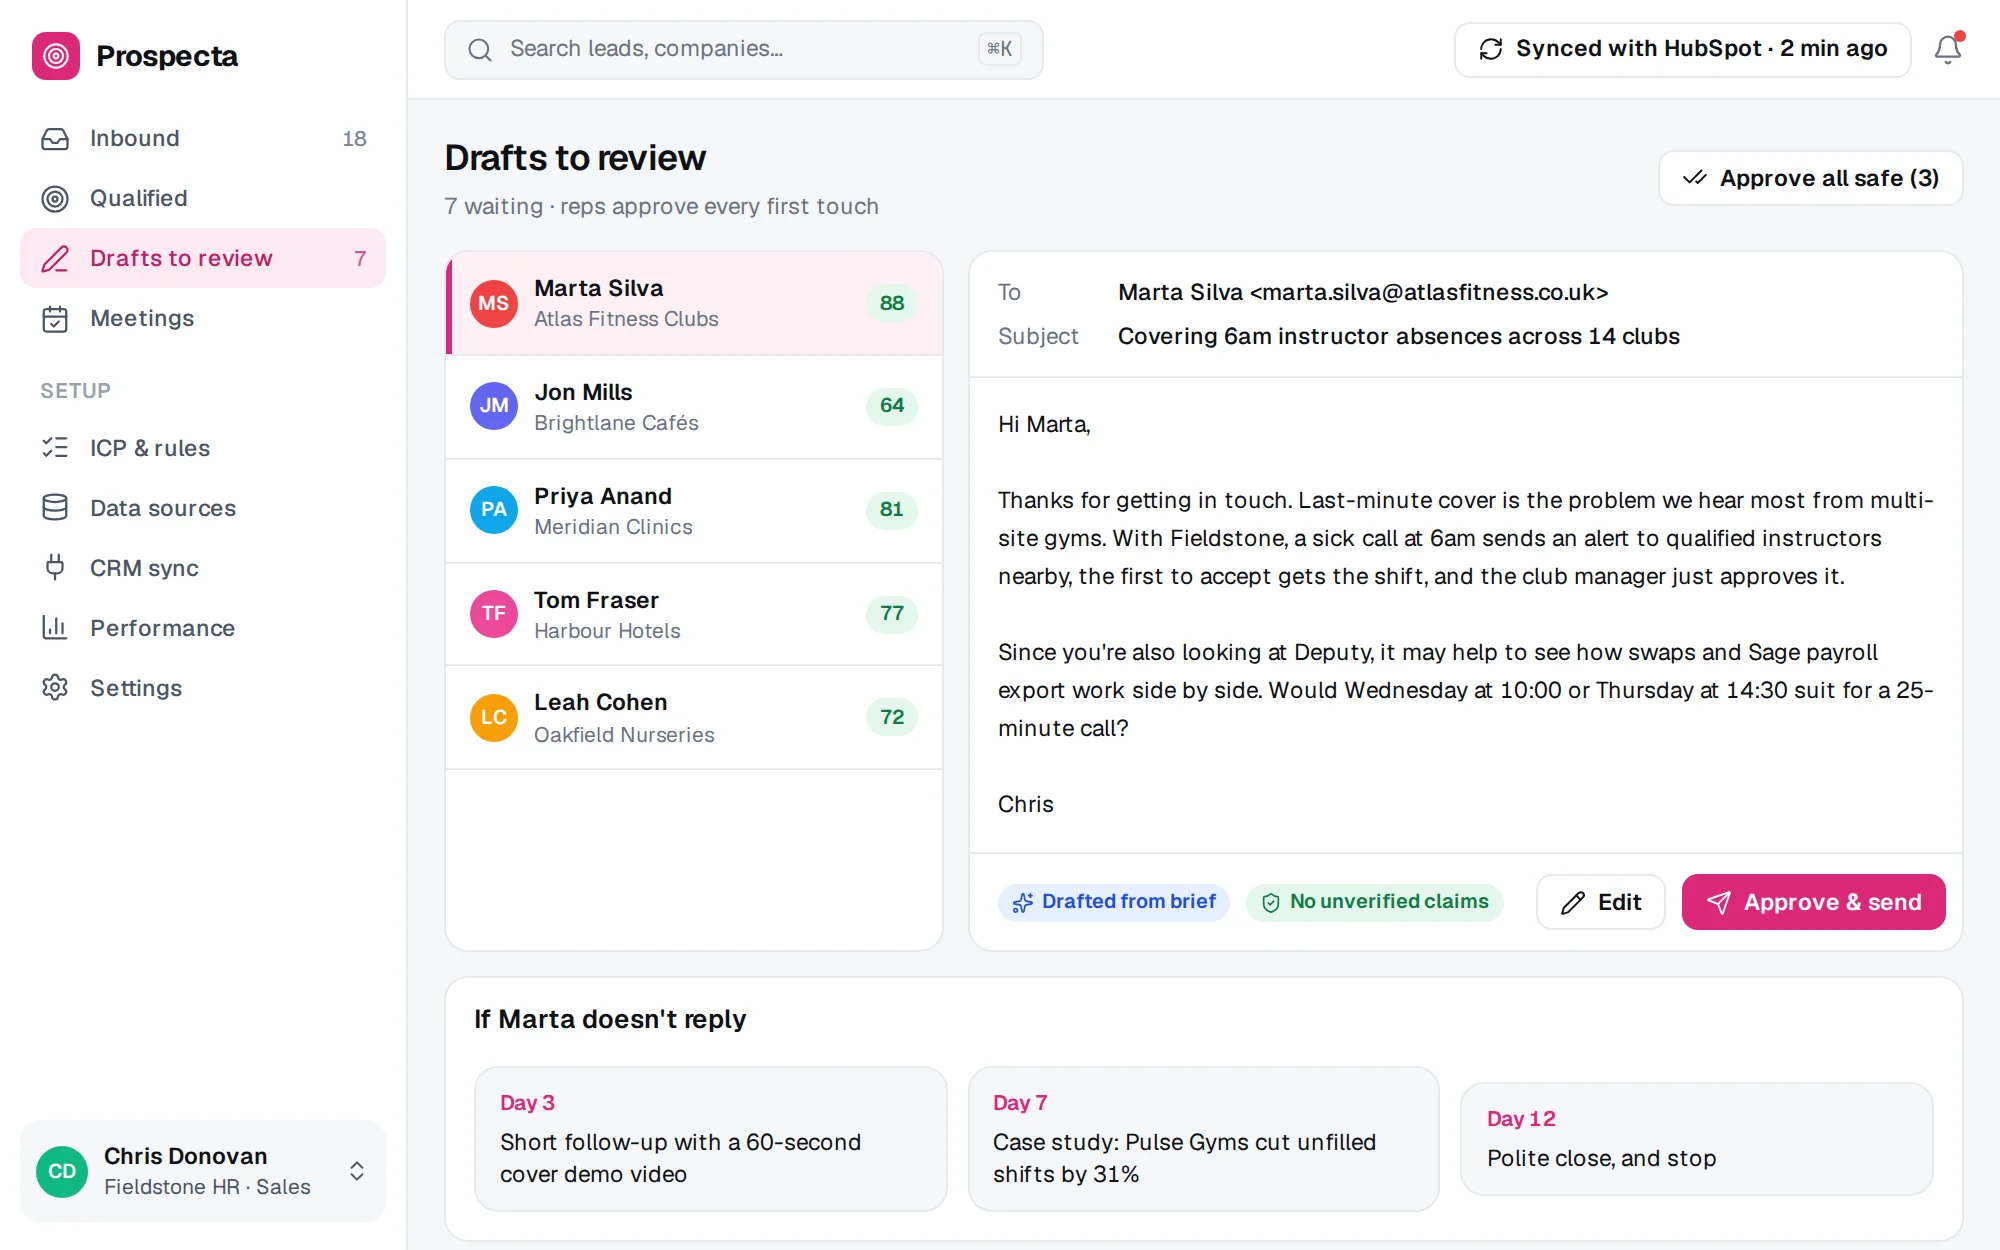Screen dimensions: 2000x1250
Task: Select the Day 3 follow-up card
Action: [710, 1139]
